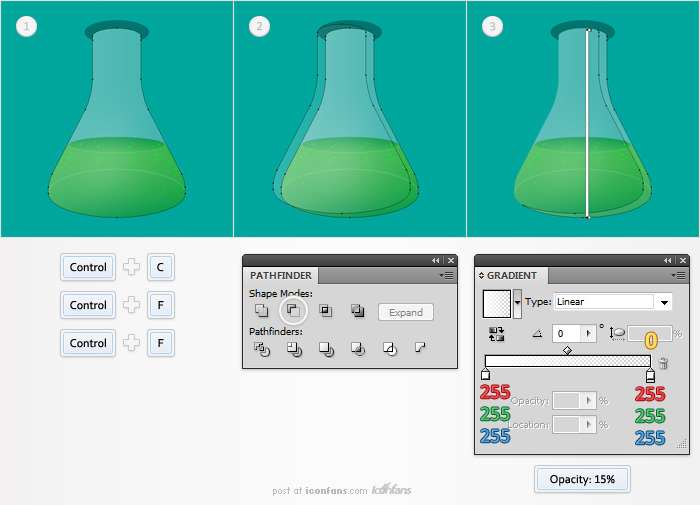Click the Reverse Gradient icon

tap(496, 334)
